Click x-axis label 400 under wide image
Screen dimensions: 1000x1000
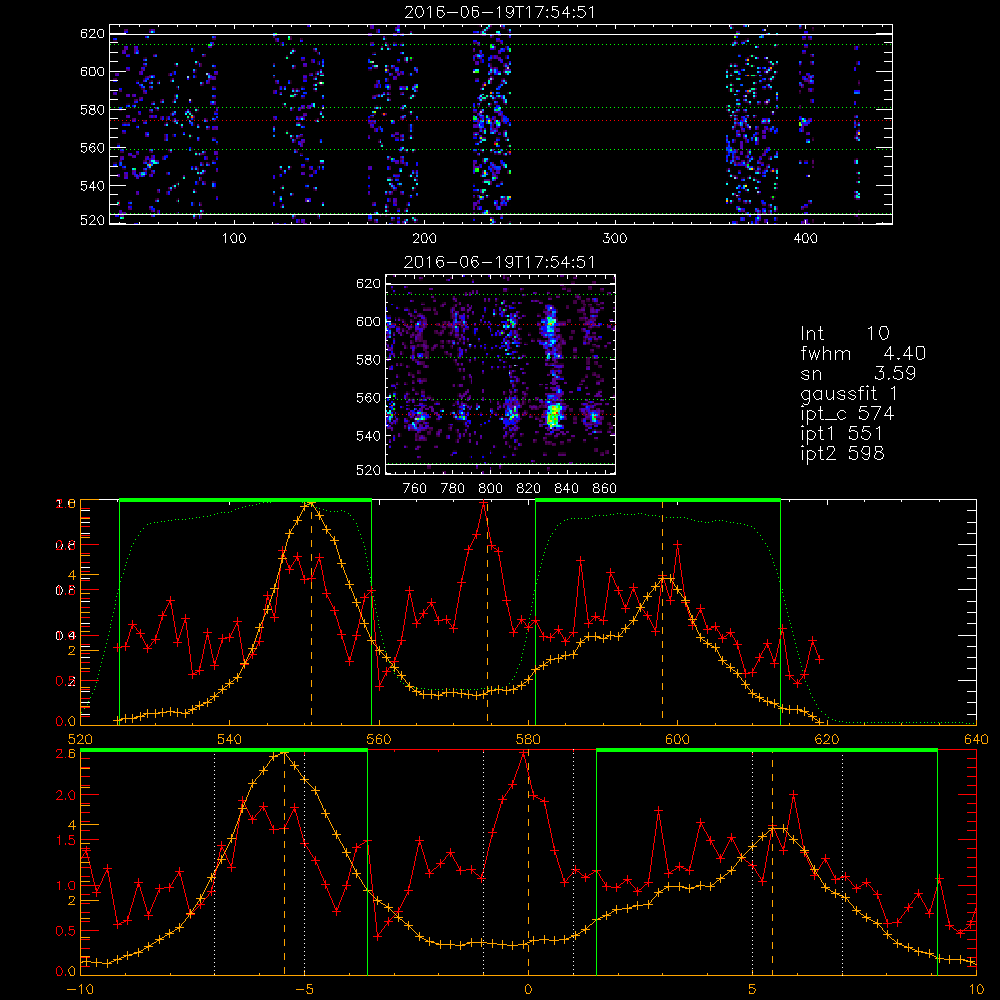805,239
